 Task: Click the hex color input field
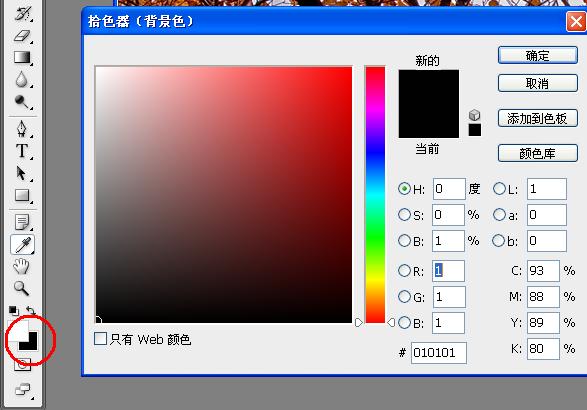click(439, 353)
